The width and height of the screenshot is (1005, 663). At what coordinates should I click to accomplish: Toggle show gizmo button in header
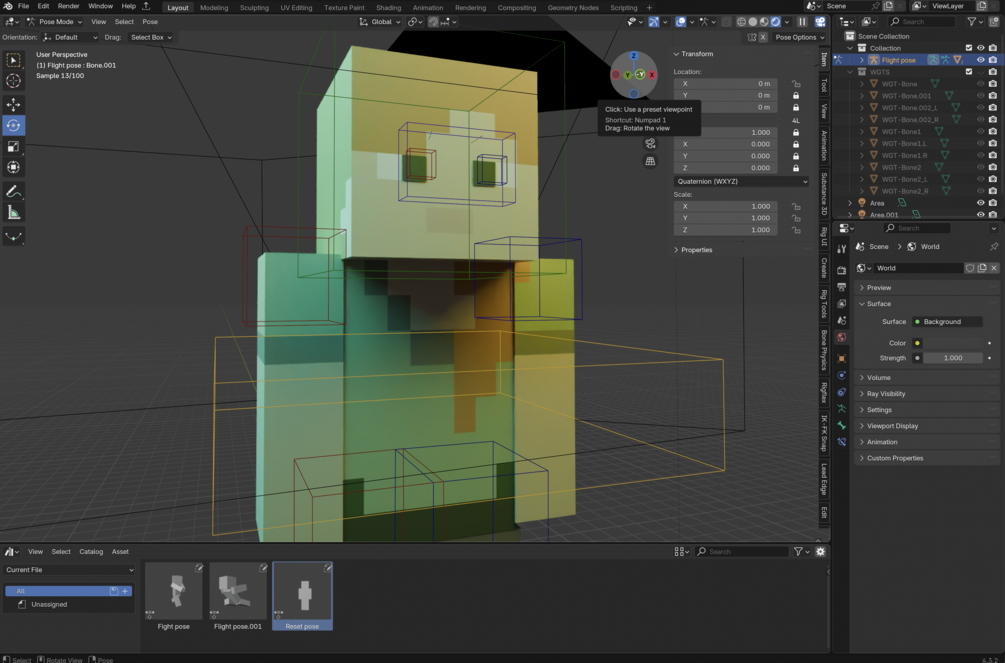(x=654, y=22)
